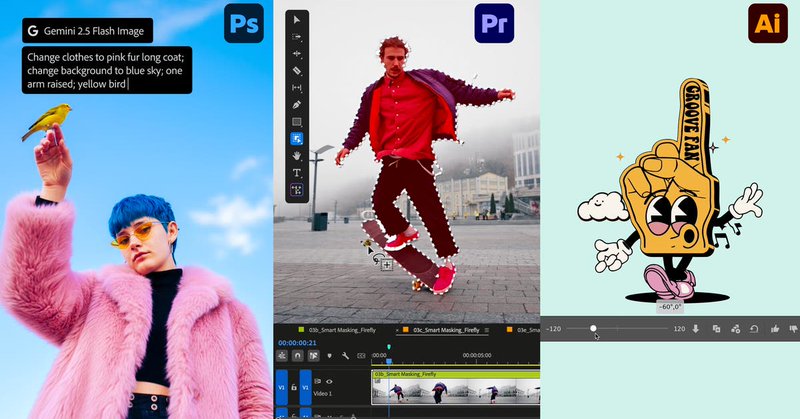Toggle snap magnet in timeline
The image size is (800, 419).
pyautogui.click(x=297, y=355)
